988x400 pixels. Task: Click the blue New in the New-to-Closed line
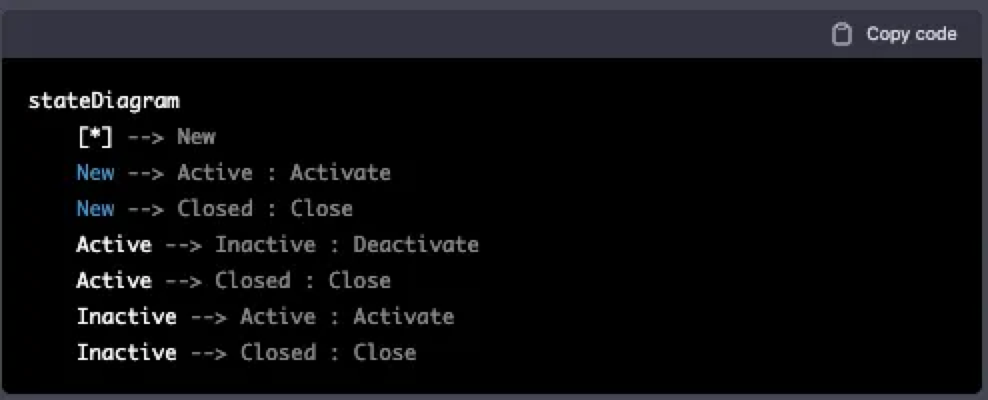click(x=95, y=209)
